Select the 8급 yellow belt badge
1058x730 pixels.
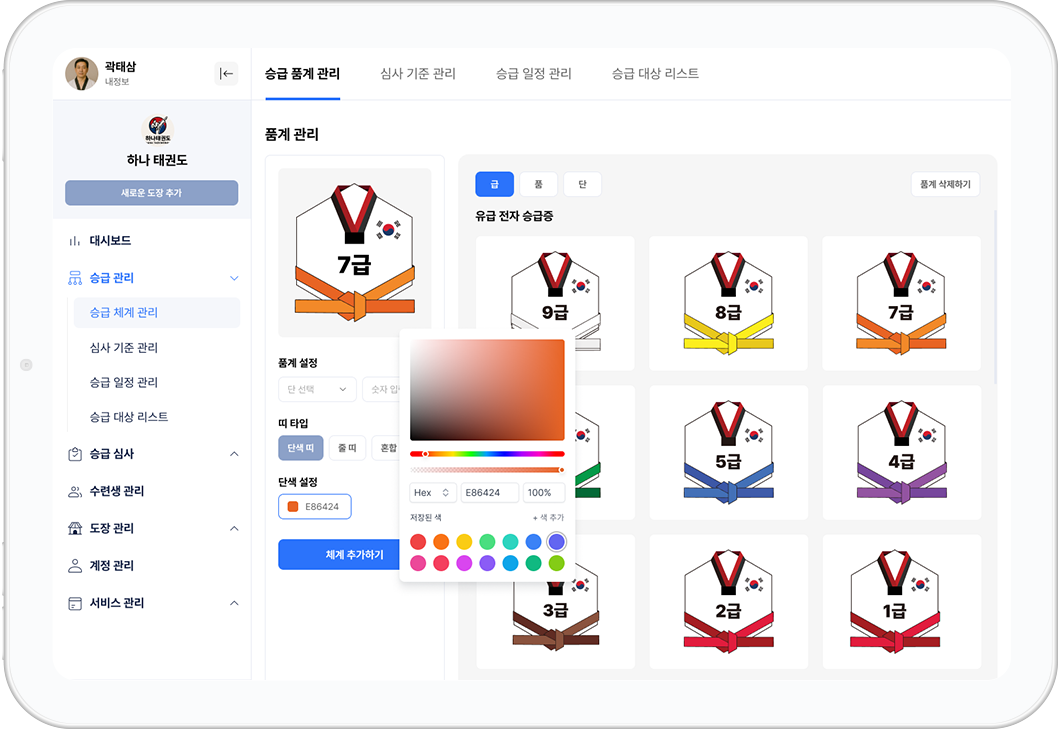click(x=728, y=303)
